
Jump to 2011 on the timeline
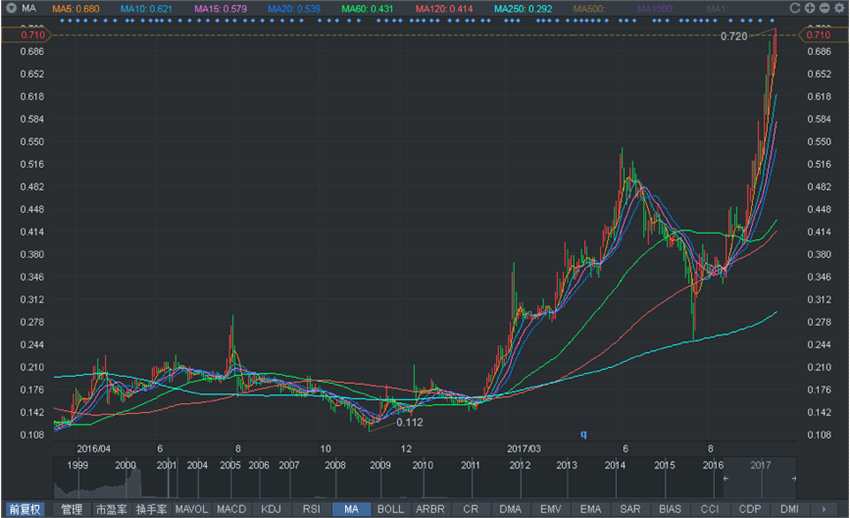point(470,465)
